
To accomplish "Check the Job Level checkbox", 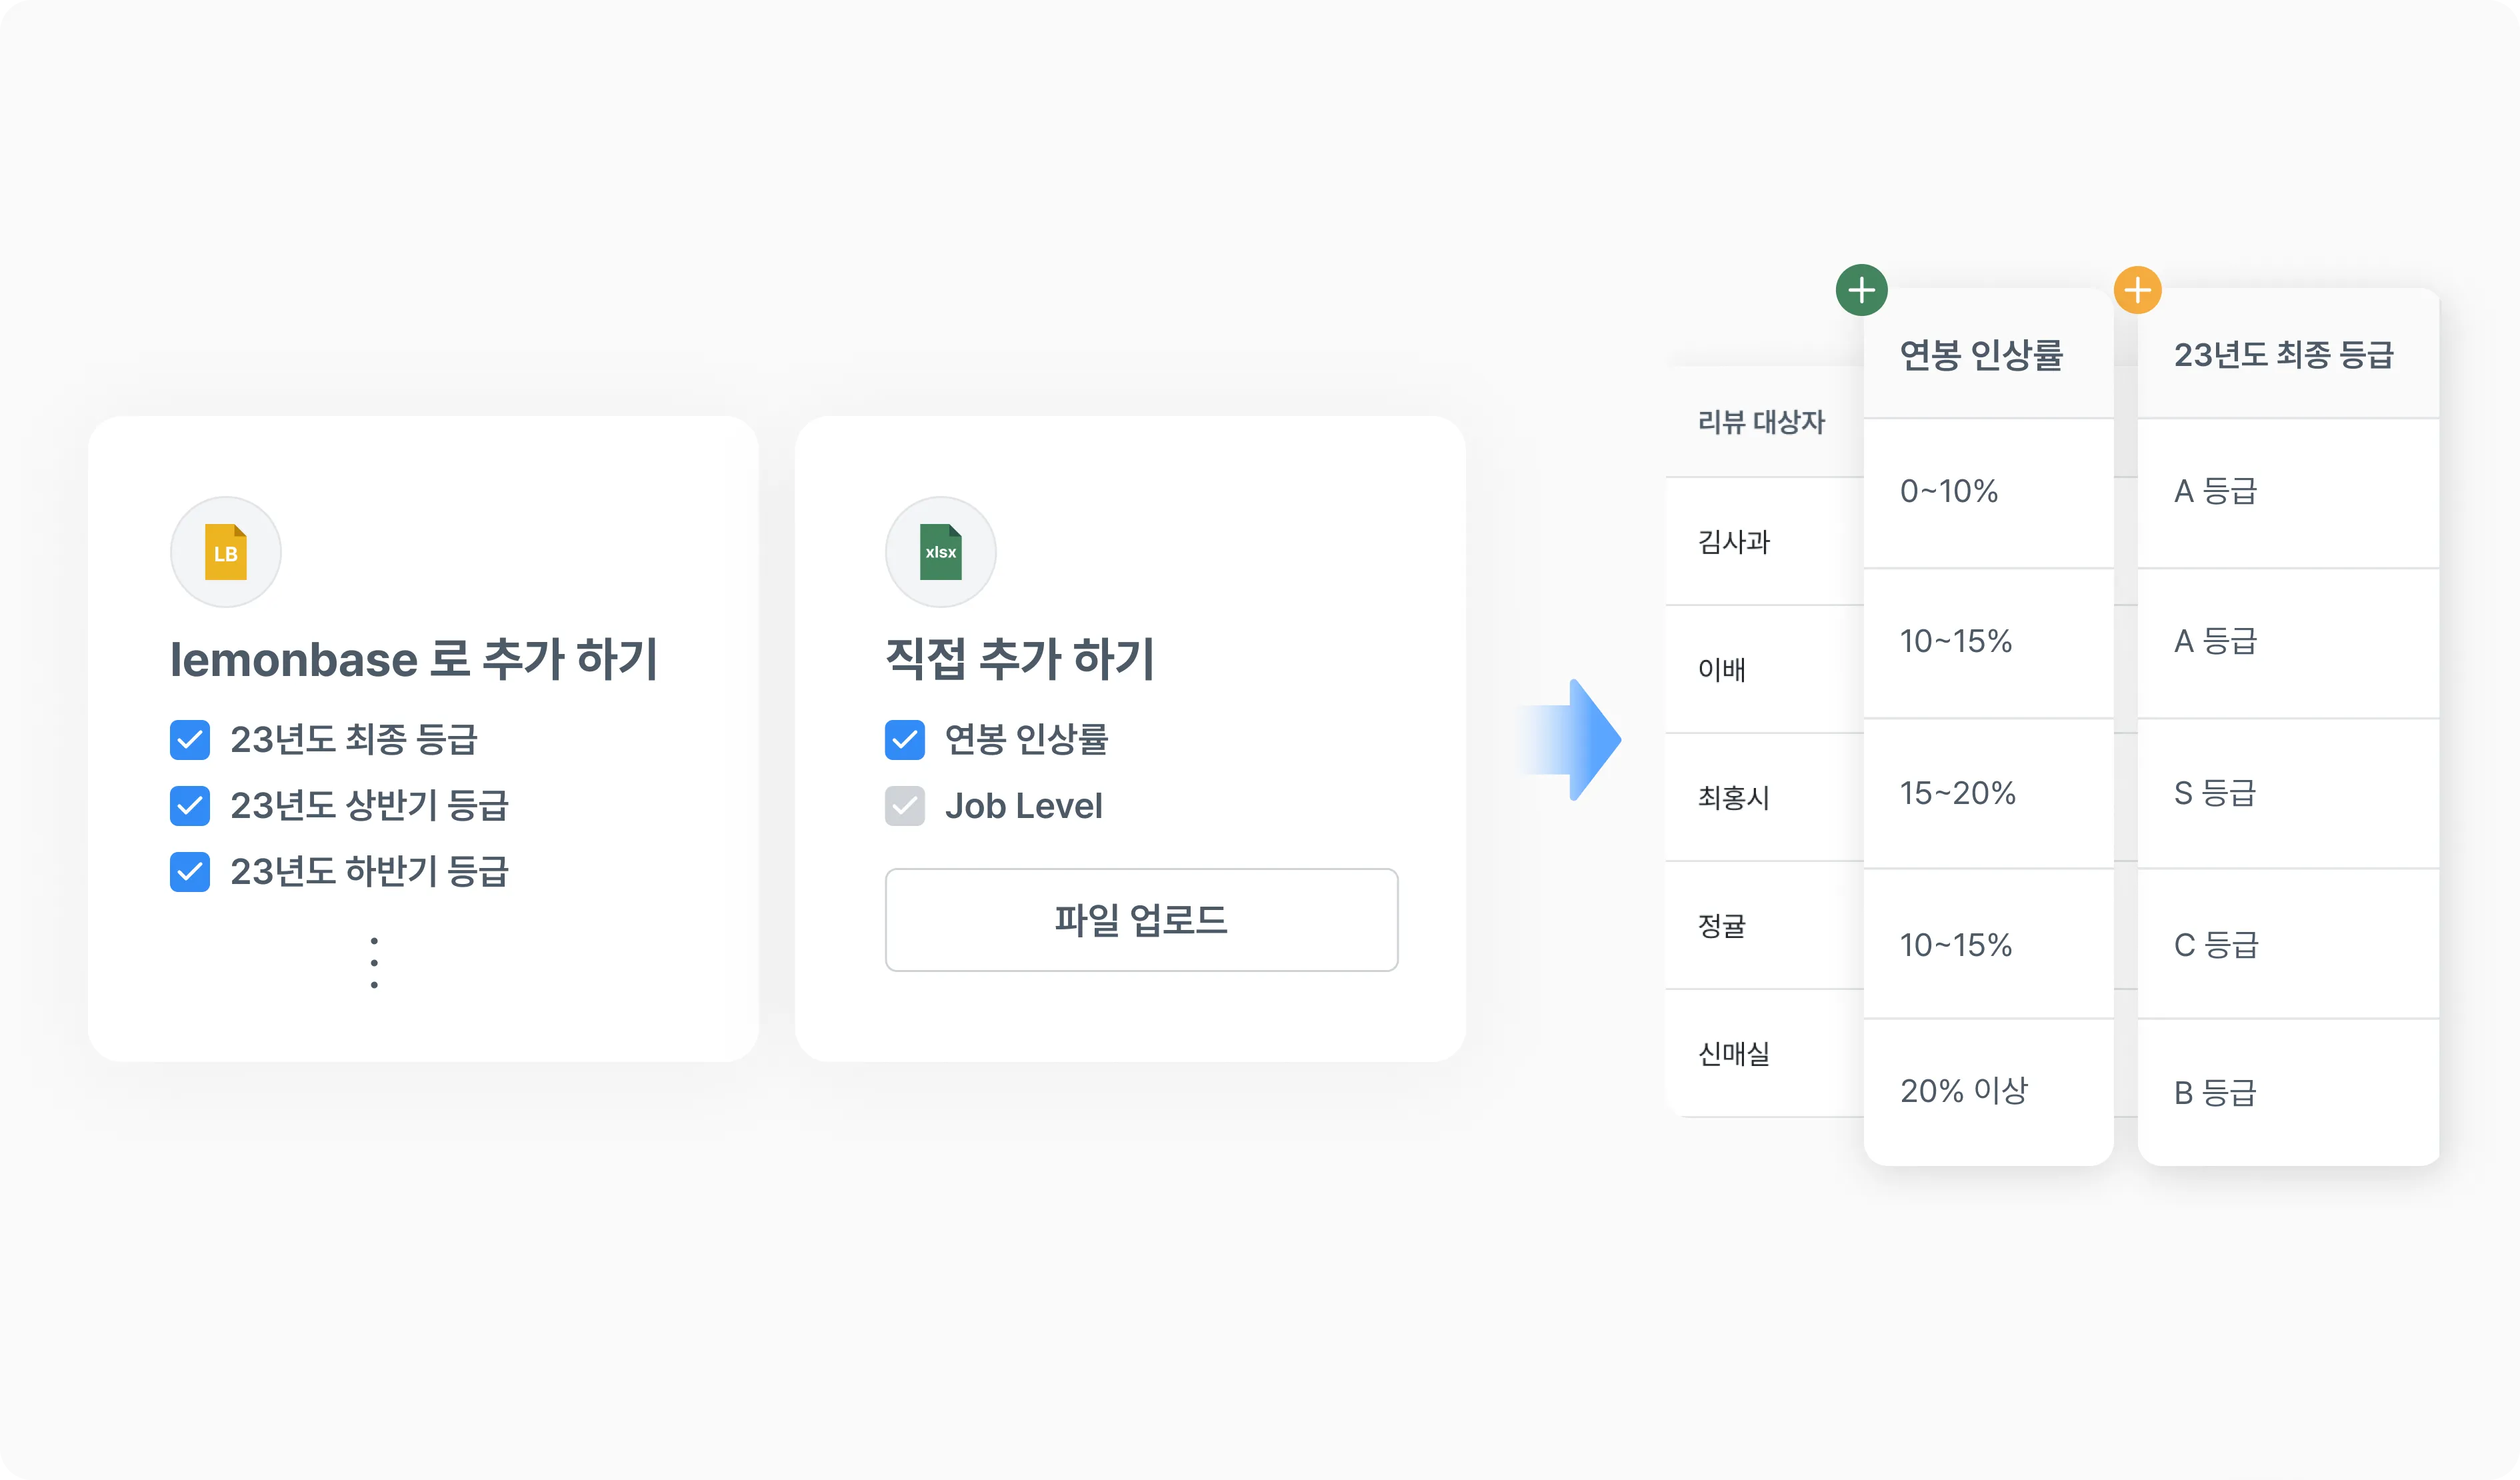I will coord(905,806).
